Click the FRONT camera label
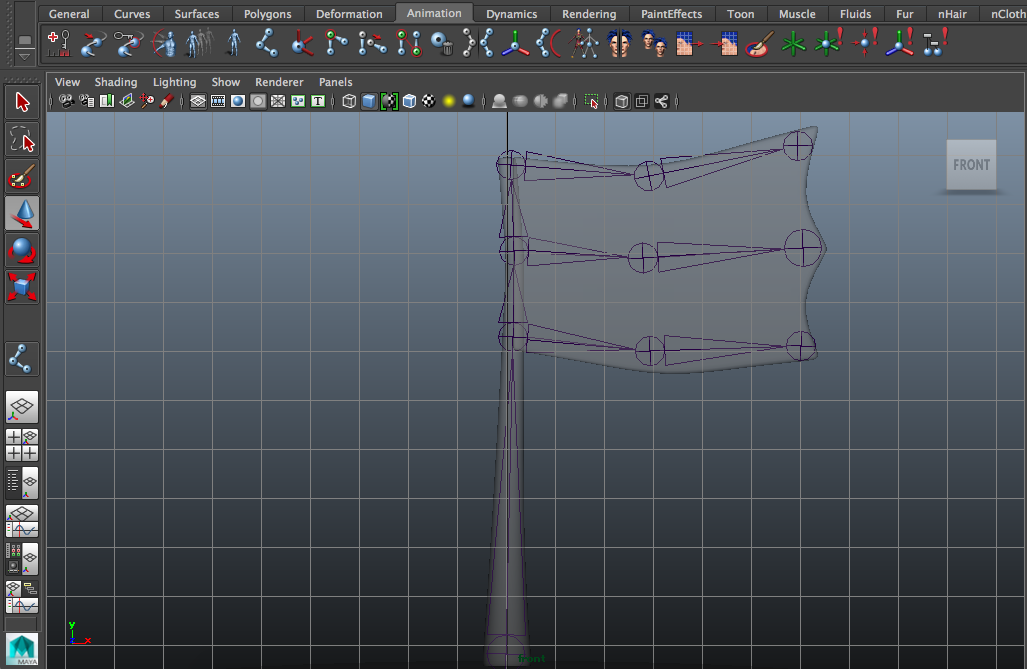 pos(970,164)
